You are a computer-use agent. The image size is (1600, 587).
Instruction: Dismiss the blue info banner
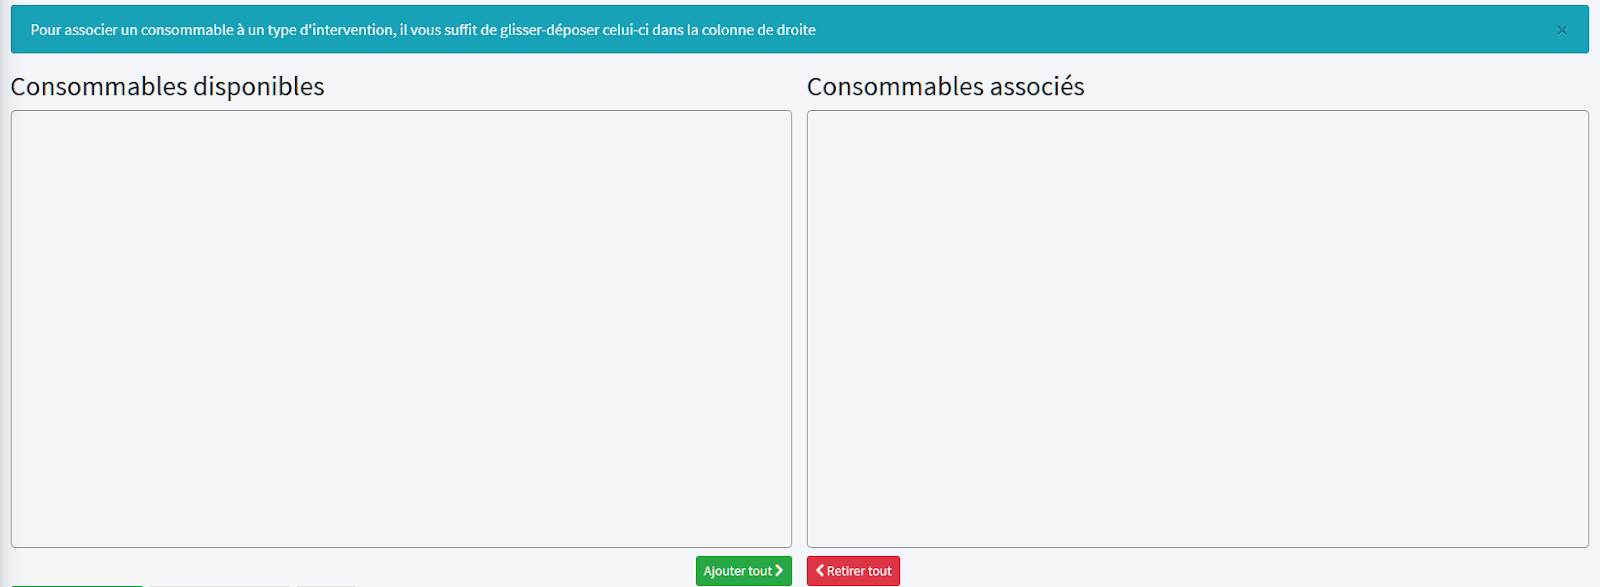[1561, 30]
